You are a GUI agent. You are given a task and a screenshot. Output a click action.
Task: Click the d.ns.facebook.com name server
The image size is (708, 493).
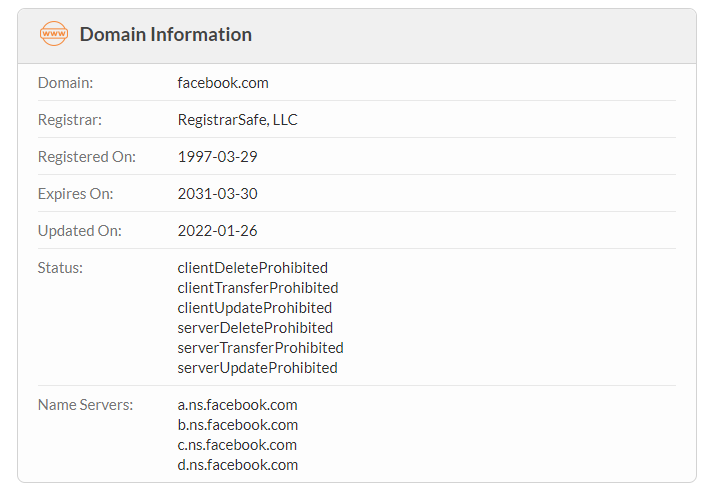pos(238,465)
